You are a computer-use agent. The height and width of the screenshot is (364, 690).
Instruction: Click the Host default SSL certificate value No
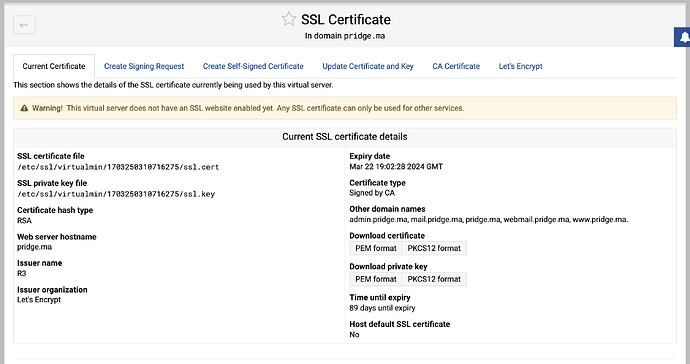[x=354, y=335]
